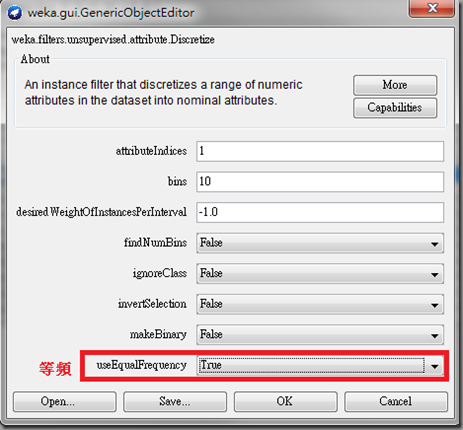Close the GenericObjectEditor window
The height and width of the screenshot is (430, 463).
(x=432, y=8)
